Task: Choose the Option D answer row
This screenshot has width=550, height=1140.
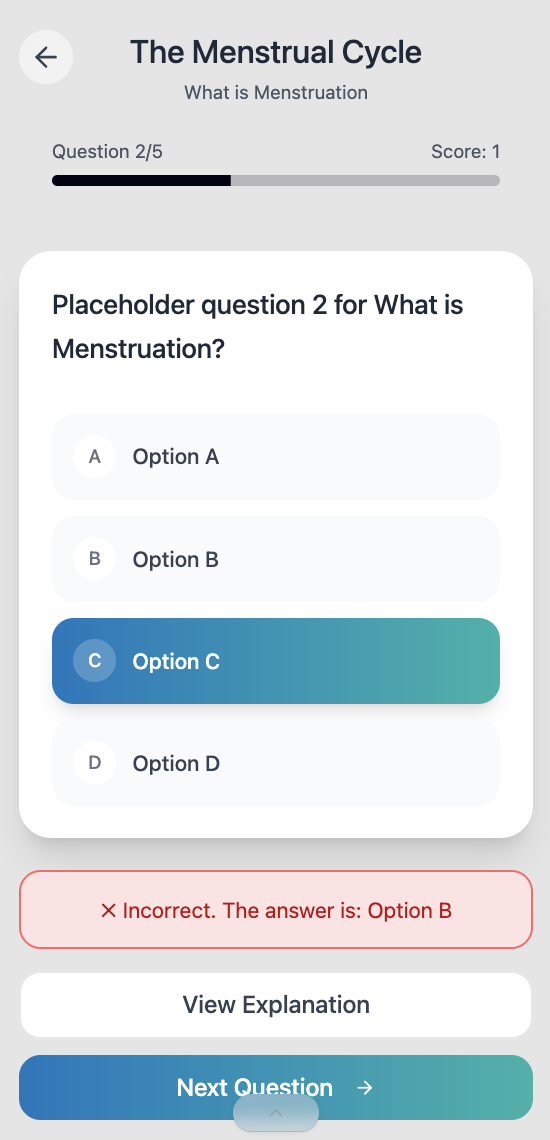Action: click(276, 763)
